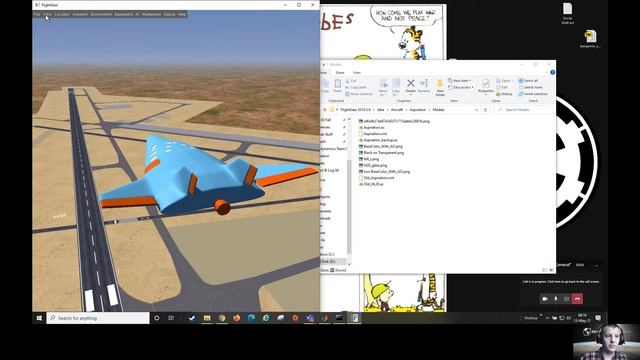
Task: Open the Easy access dropdown
Action: point(461,87)
